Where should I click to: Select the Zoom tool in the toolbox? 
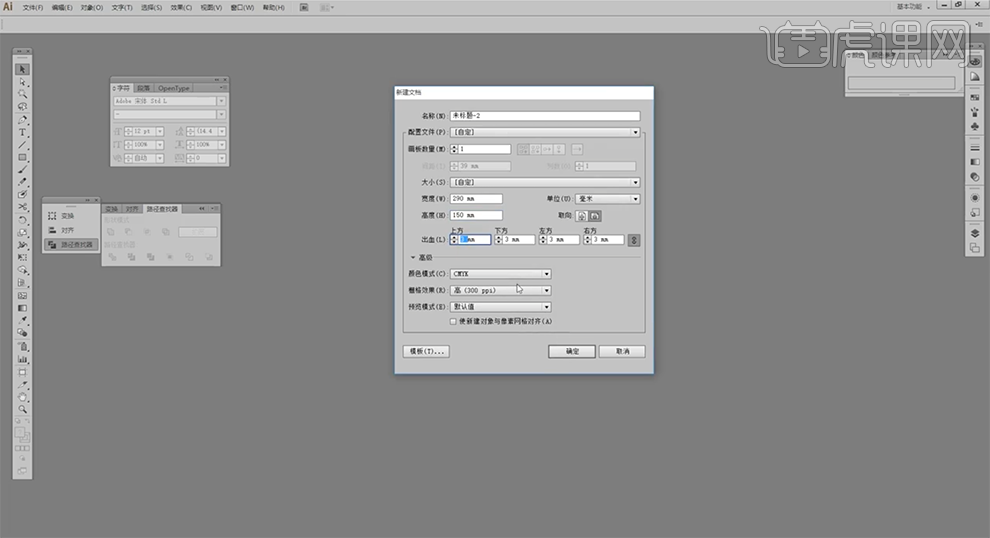(x=22, y=410)
